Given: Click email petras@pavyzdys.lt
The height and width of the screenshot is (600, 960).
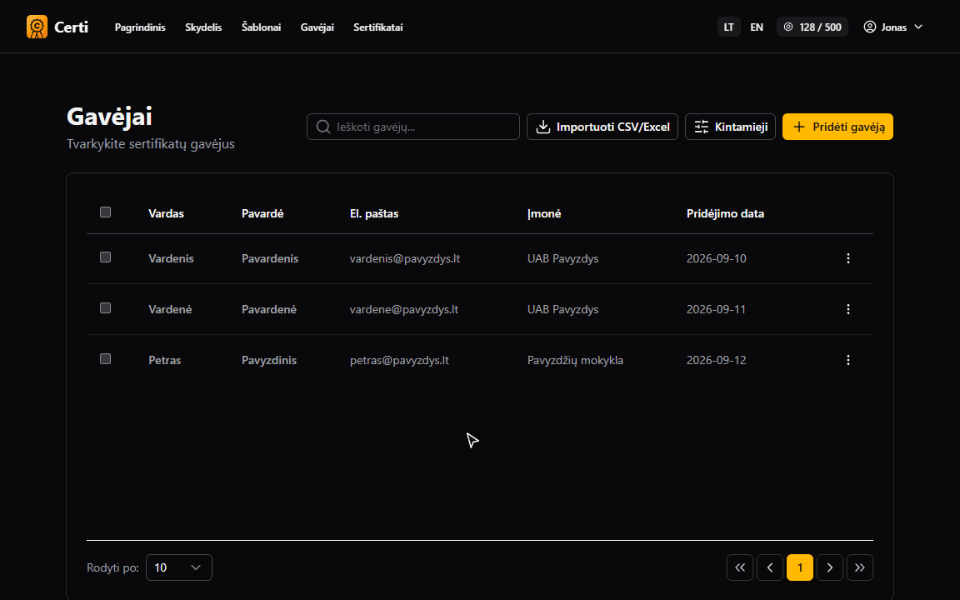Looking at the screenshot, I should [399, 360].
